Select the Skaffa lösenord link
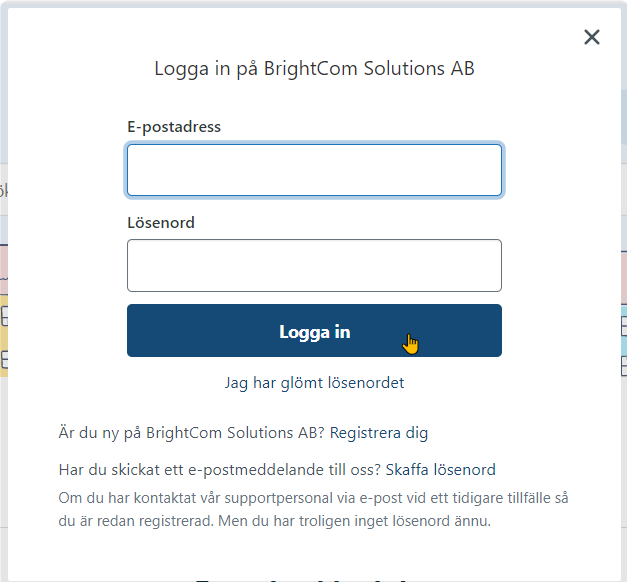This screenshot has height=582, width=627. pos(440,470)
